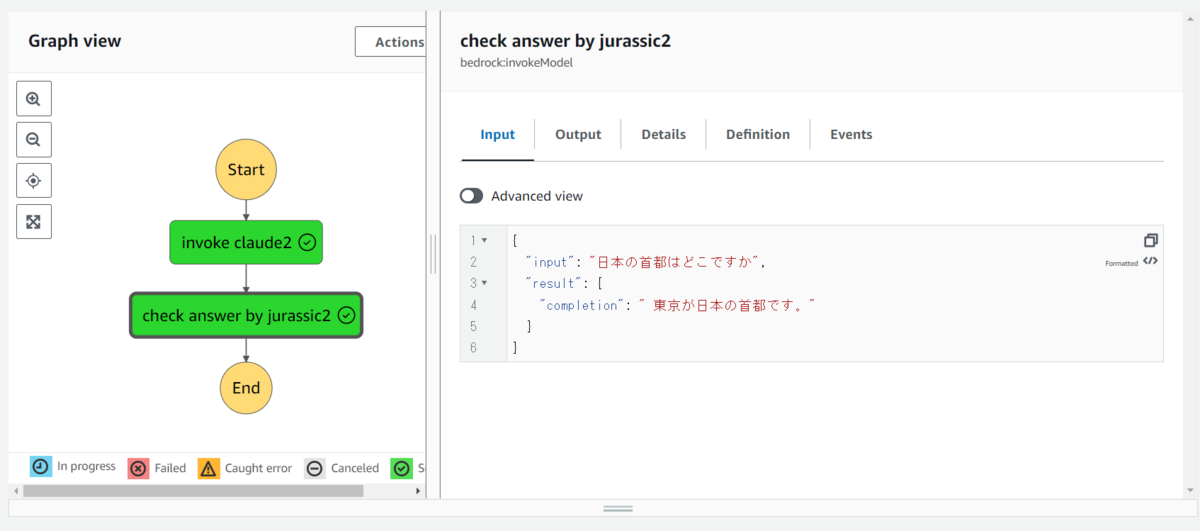Screen dimensions: 1200x531
Task: Click the green Succeeded legend icon
Action: 401,468
